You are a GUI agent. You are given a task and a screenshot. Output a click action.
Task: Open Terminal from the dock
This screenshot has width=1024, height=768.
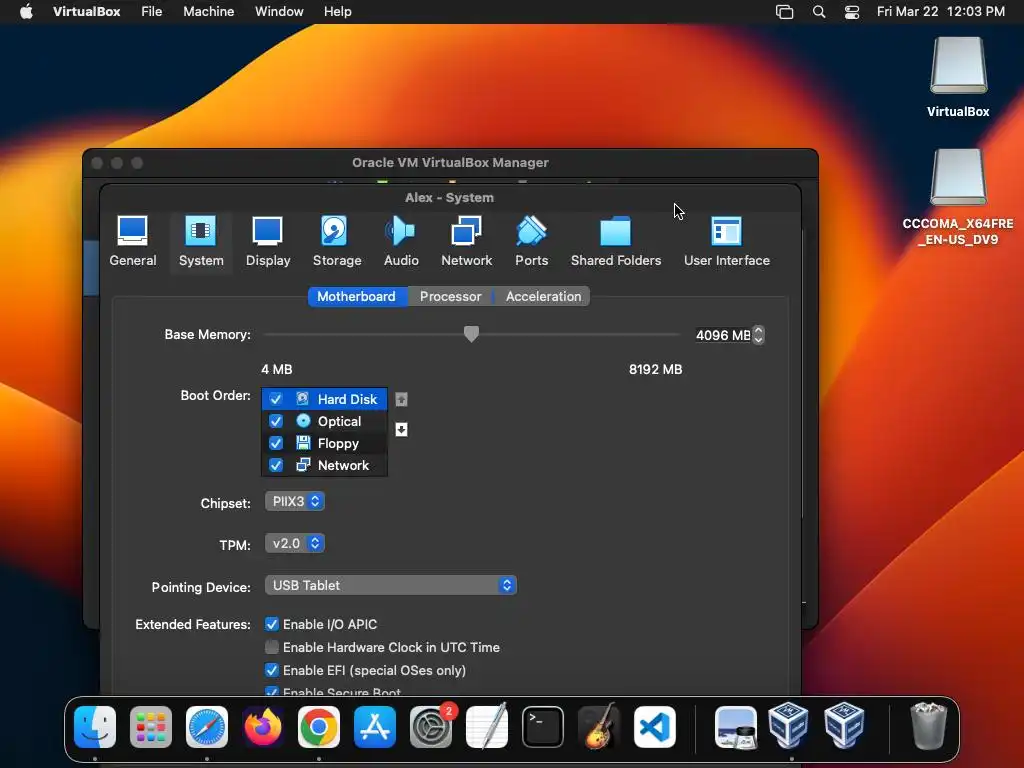543,727
